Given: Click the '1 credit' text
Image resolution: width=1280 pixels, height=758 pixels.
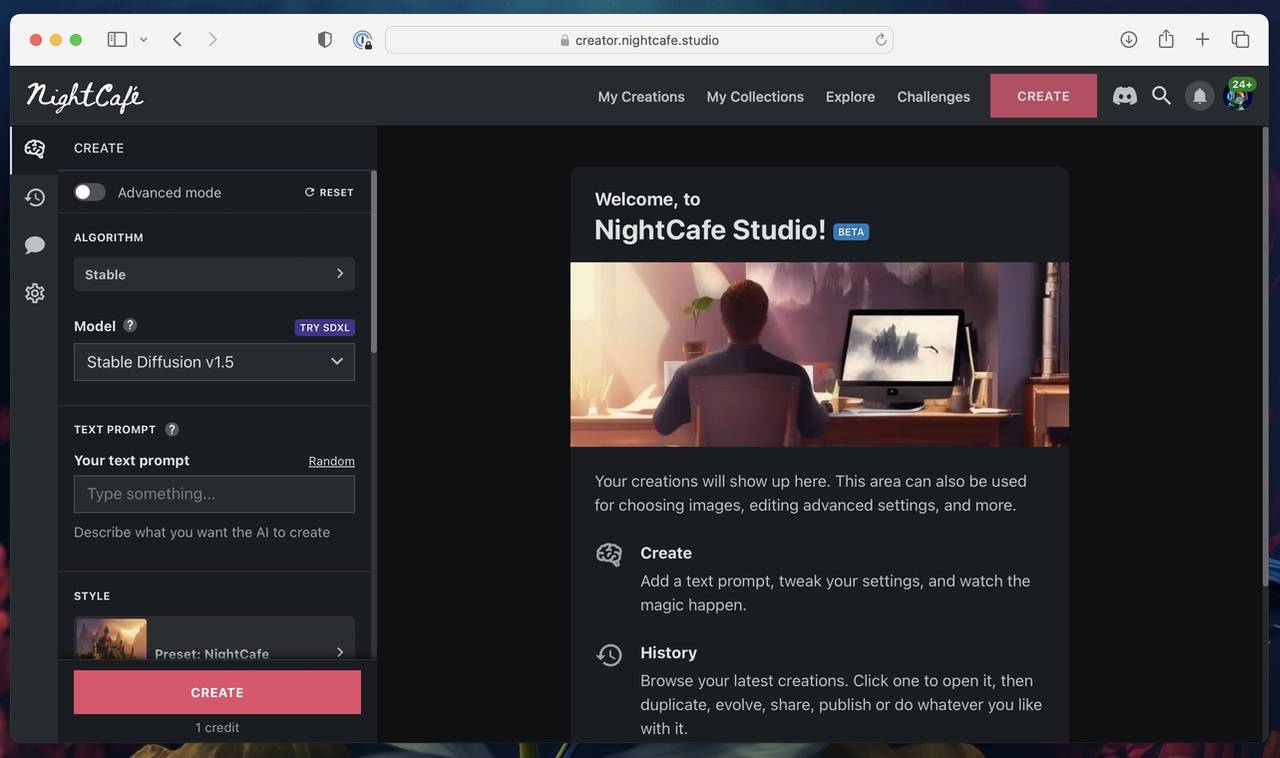Looking at the screenshot, I should pyautogui.click(x=217, y=728).
